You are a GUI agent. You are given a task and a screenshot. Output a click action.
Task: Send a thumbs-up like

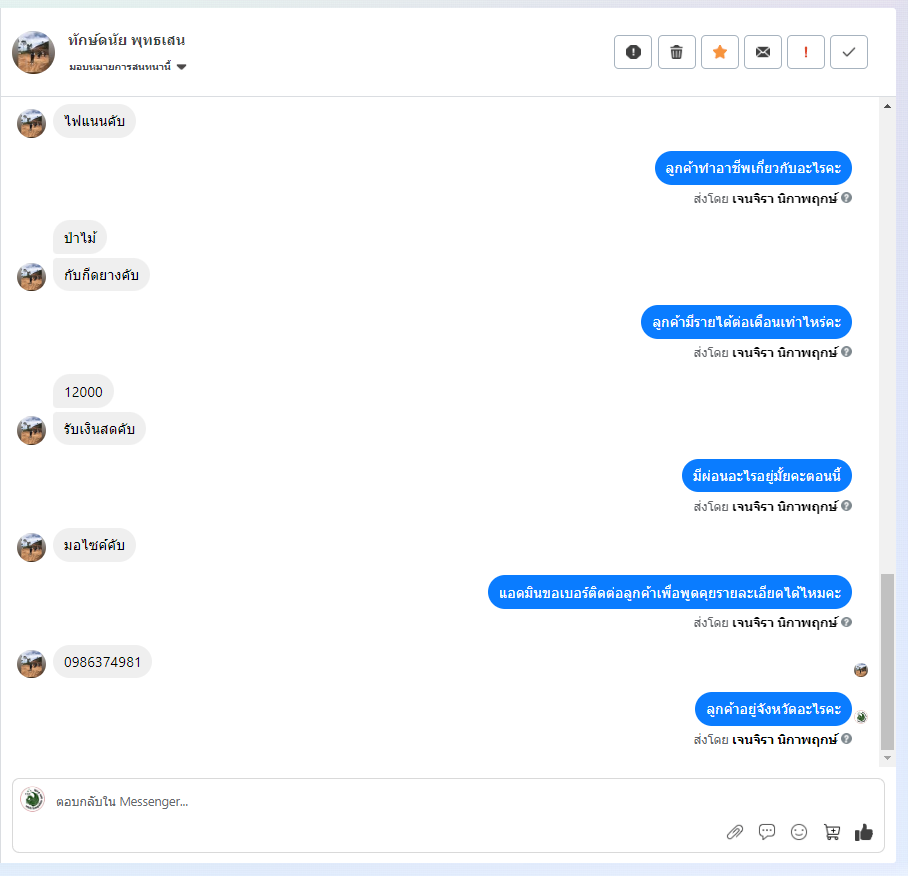pos(863,833)
